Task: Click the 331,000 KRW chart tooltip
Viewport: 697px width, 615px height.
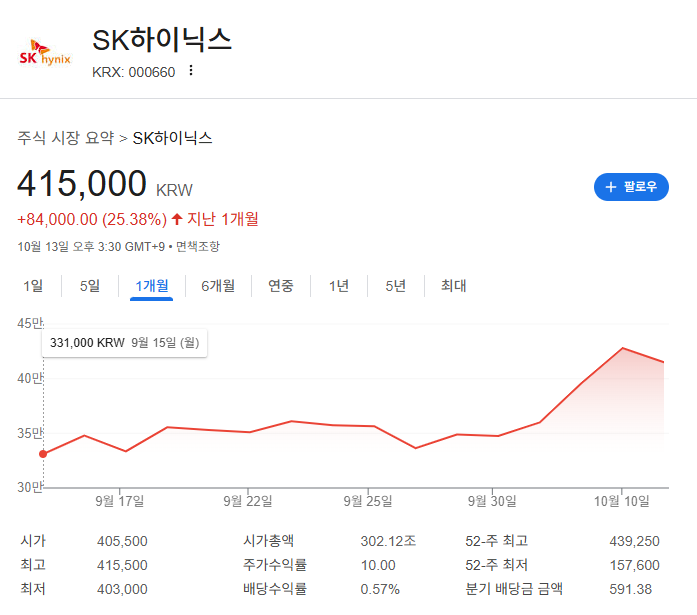Action: point(124,343)
